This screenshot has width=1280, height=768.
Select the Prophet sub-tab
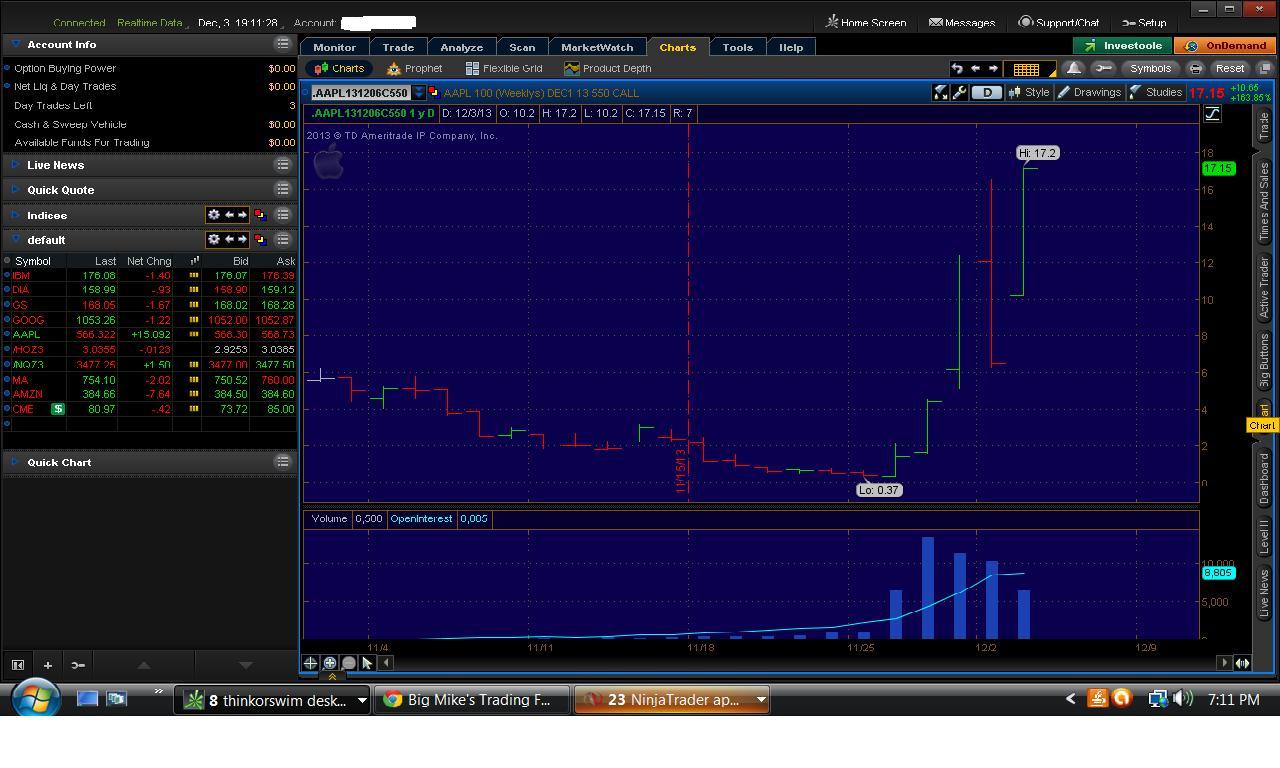coord(414,68)
